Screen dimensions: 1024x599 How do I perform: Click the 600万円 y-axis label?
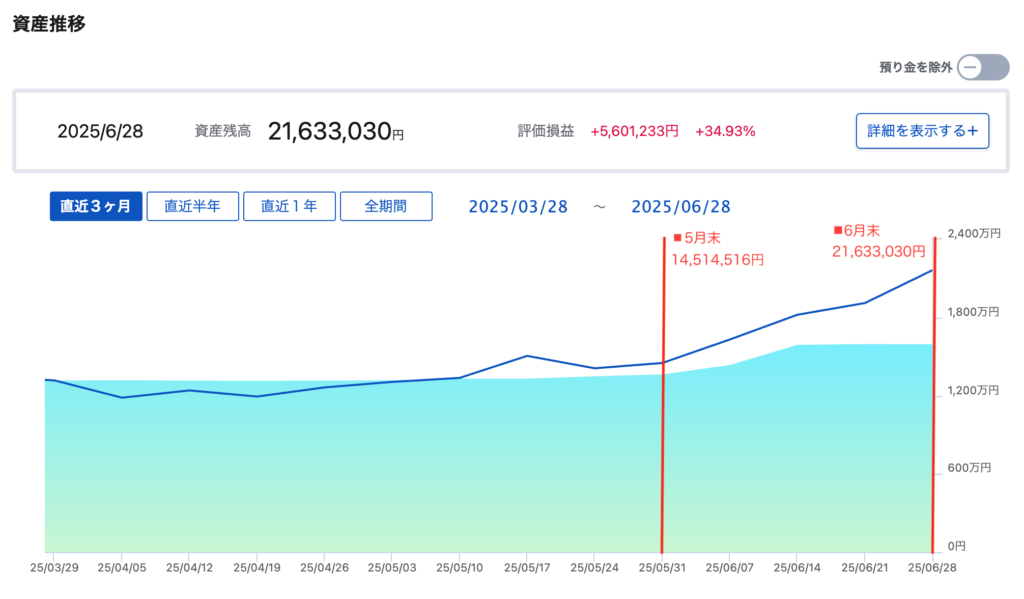point(969,468)
